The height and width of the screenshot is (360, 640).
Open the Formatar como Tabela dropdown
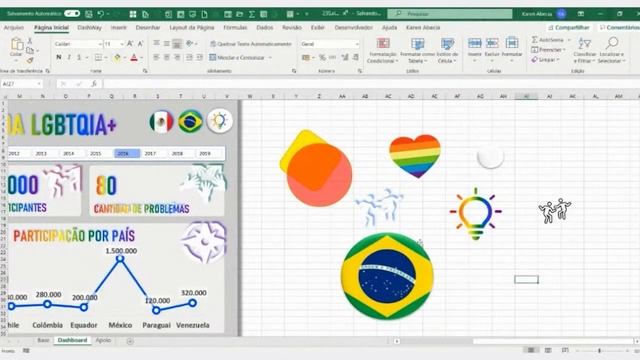coord(417,51)
